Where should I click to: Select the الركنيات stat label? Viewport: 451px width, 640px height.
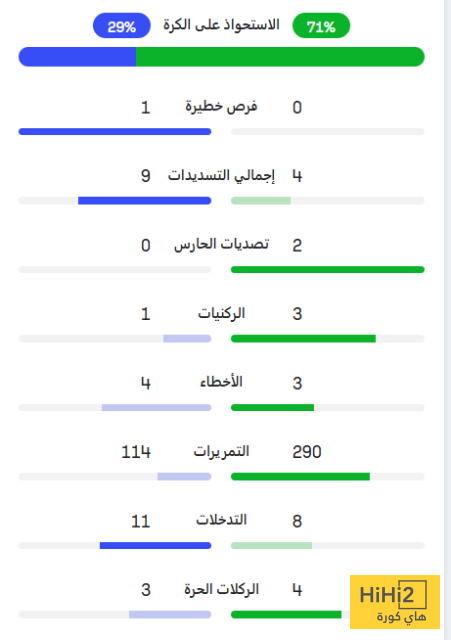pos(221,313)
